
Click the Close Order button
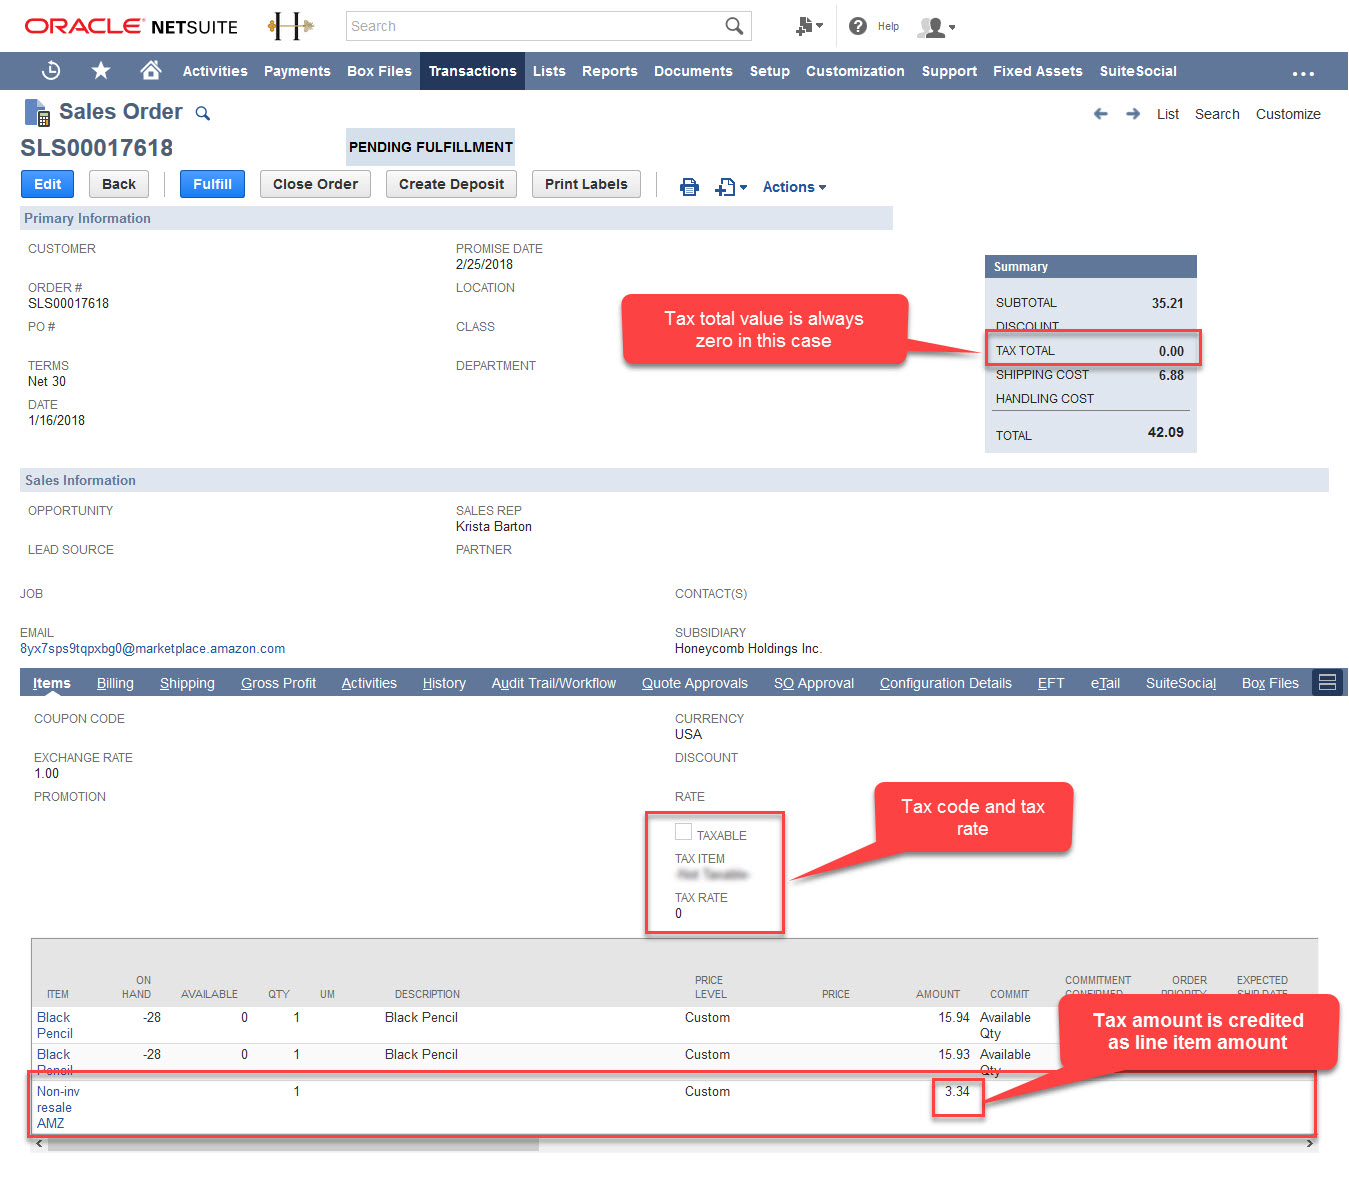(x=315, y=184)
